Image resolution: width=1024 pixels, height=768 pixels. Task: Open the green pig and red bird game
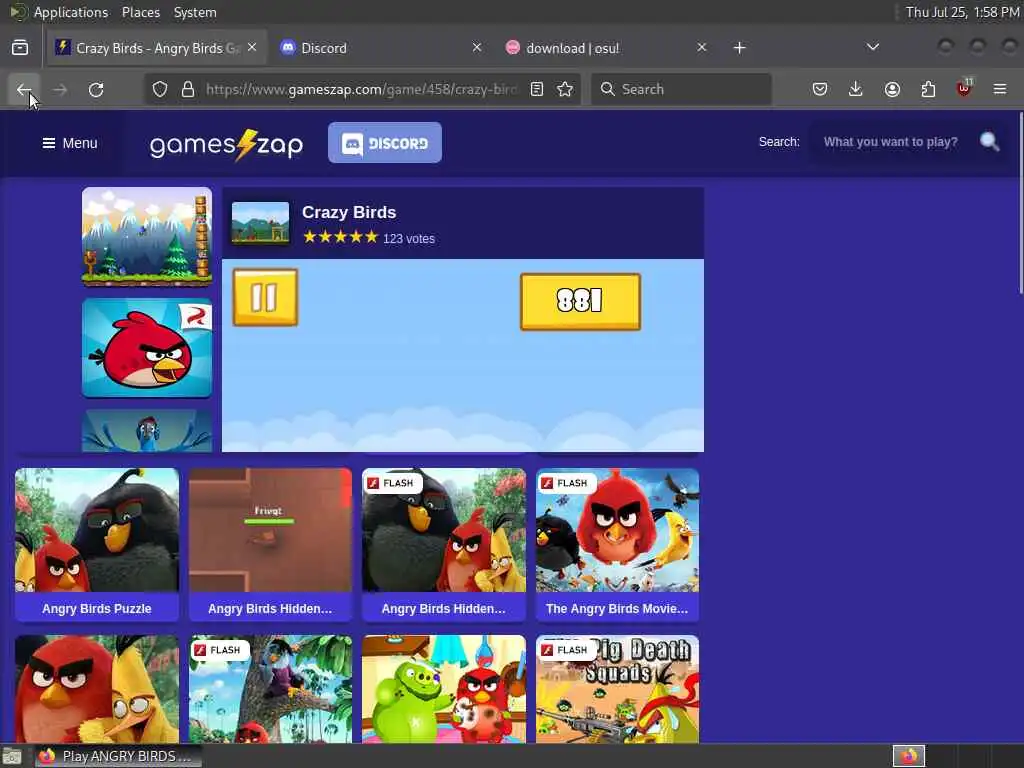[x=443, y=689]
